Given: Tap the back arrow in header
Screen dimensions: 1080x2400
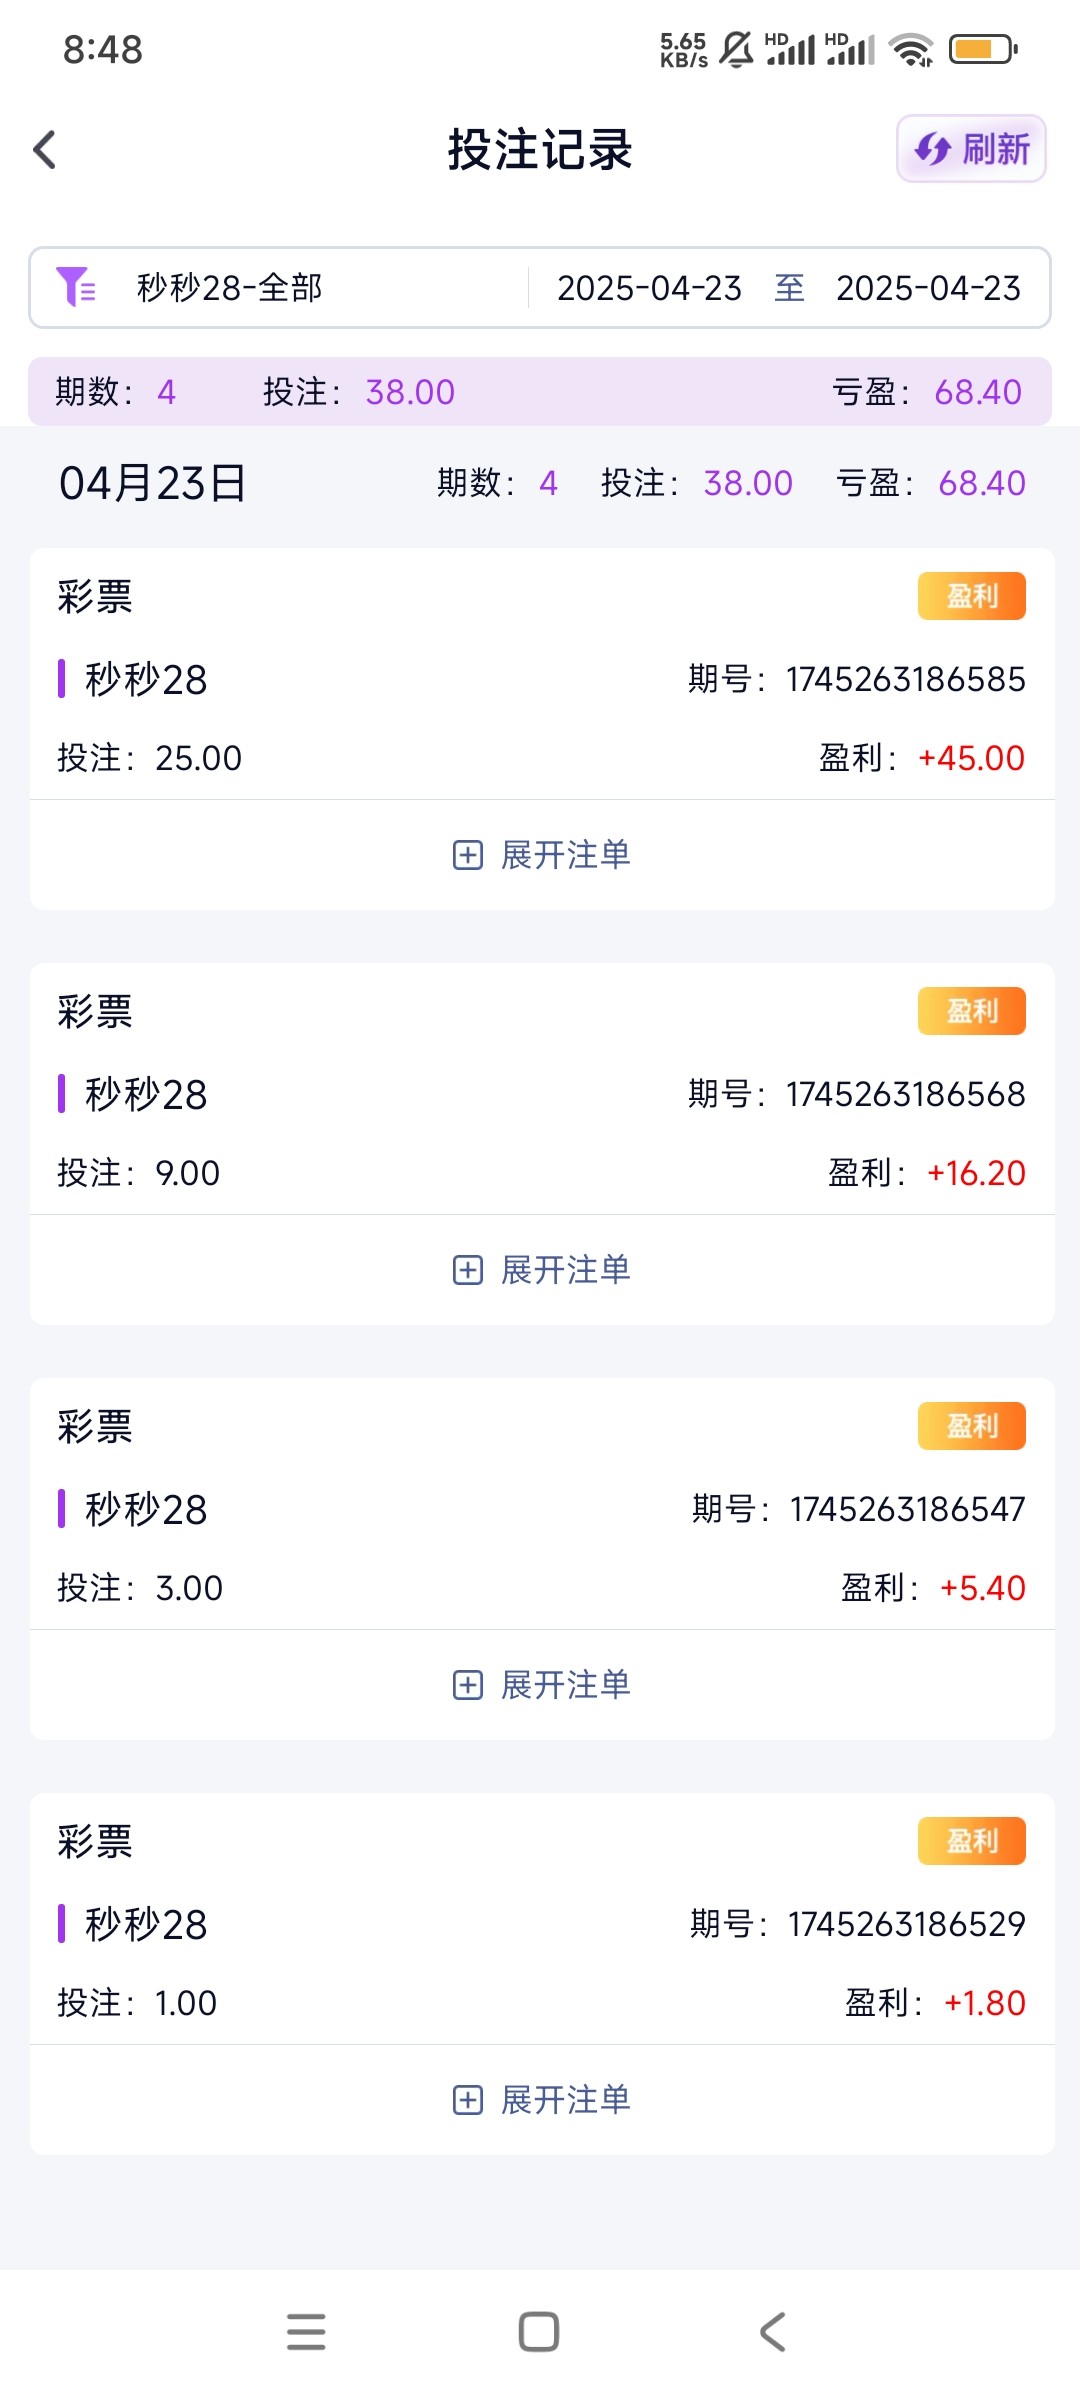Looking at the screenshot, I should point(45,150).
